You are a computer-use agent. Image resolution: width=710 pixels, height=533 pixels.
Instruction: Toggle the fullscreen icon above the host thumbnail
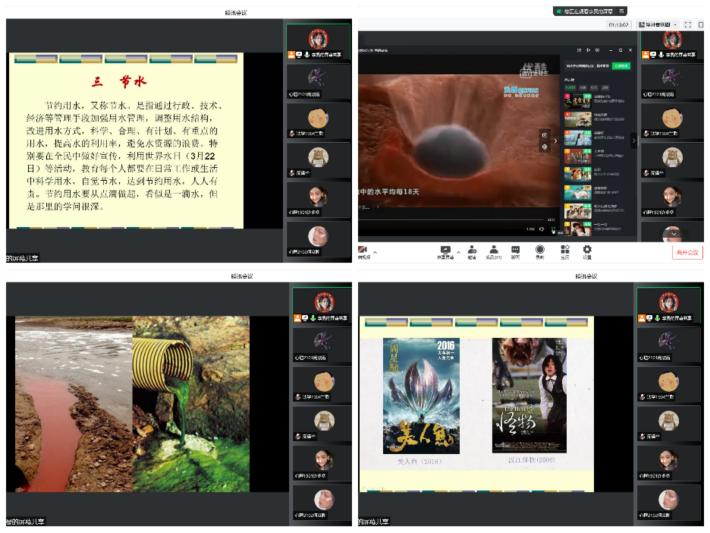[688, 24]
